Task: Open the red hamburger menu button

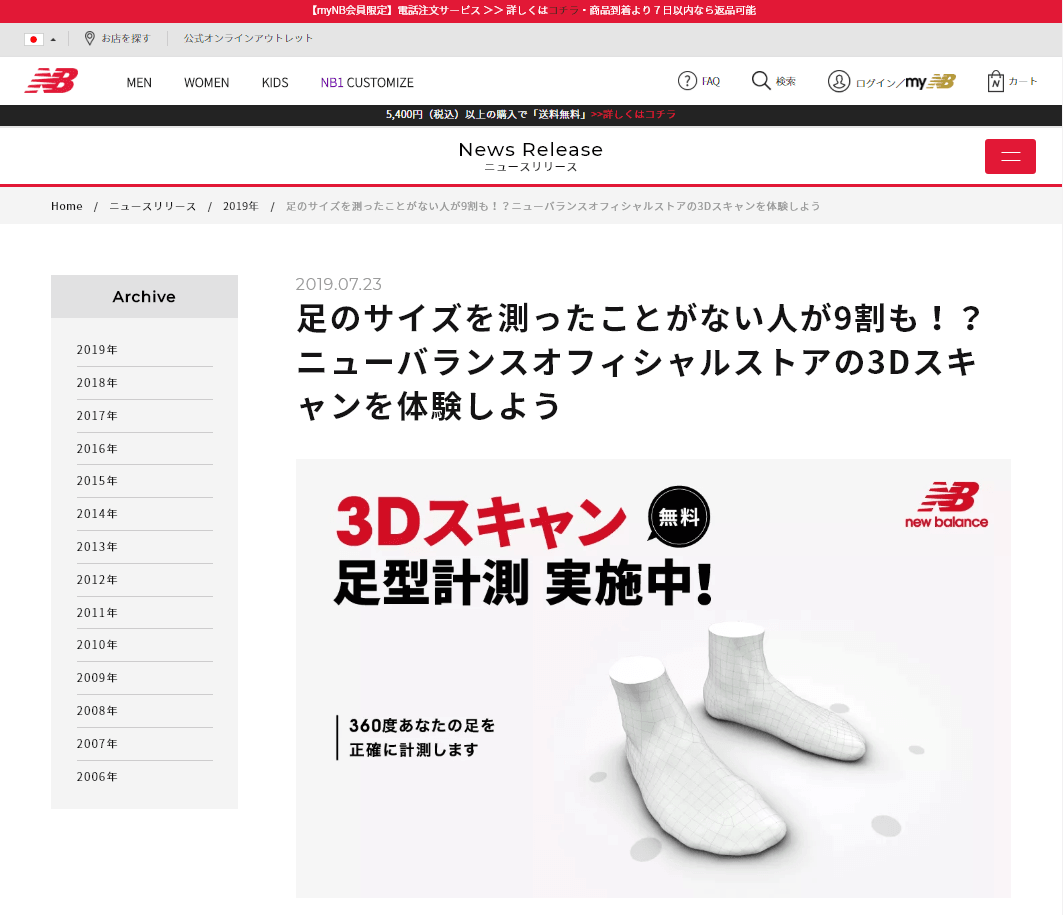Action: (x=1010, y=157)
